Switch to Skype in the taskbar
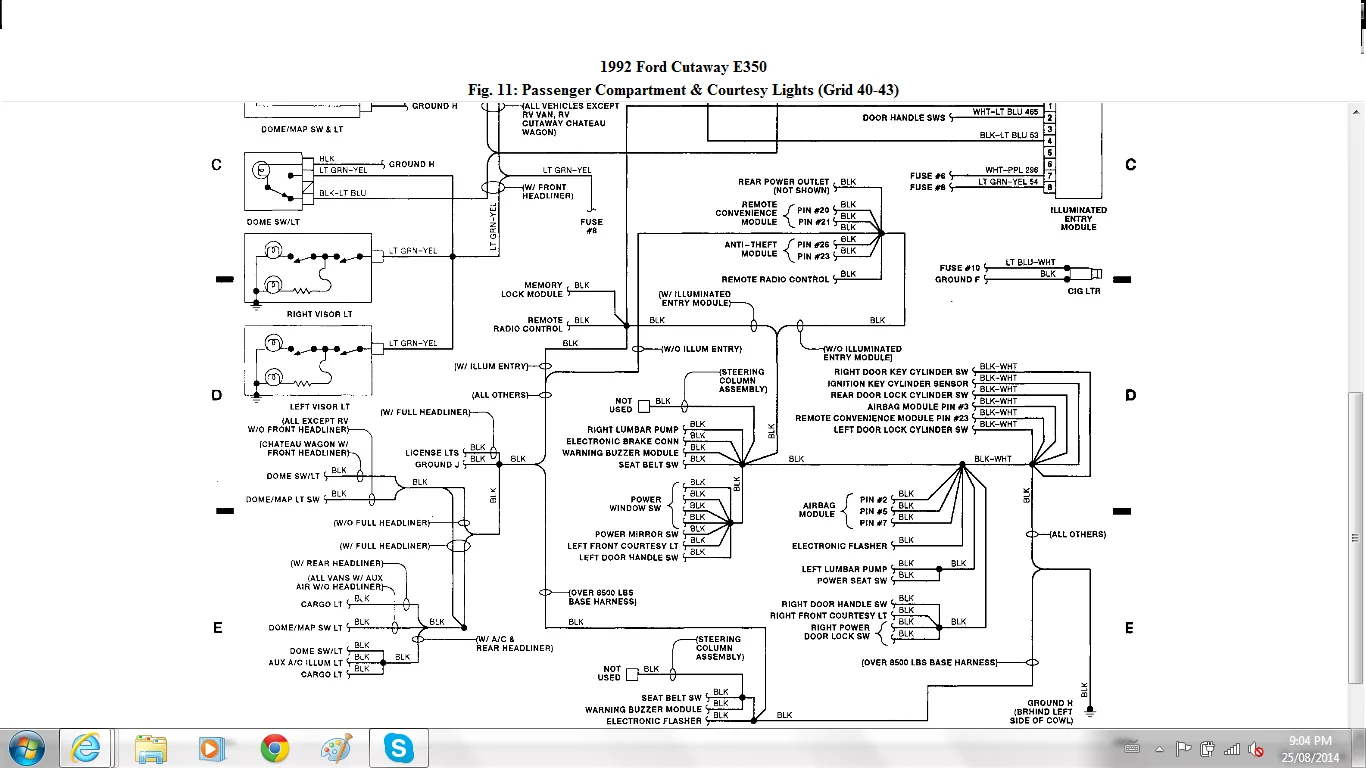This screenshot has height=768, width=1366. click(399, 748)
